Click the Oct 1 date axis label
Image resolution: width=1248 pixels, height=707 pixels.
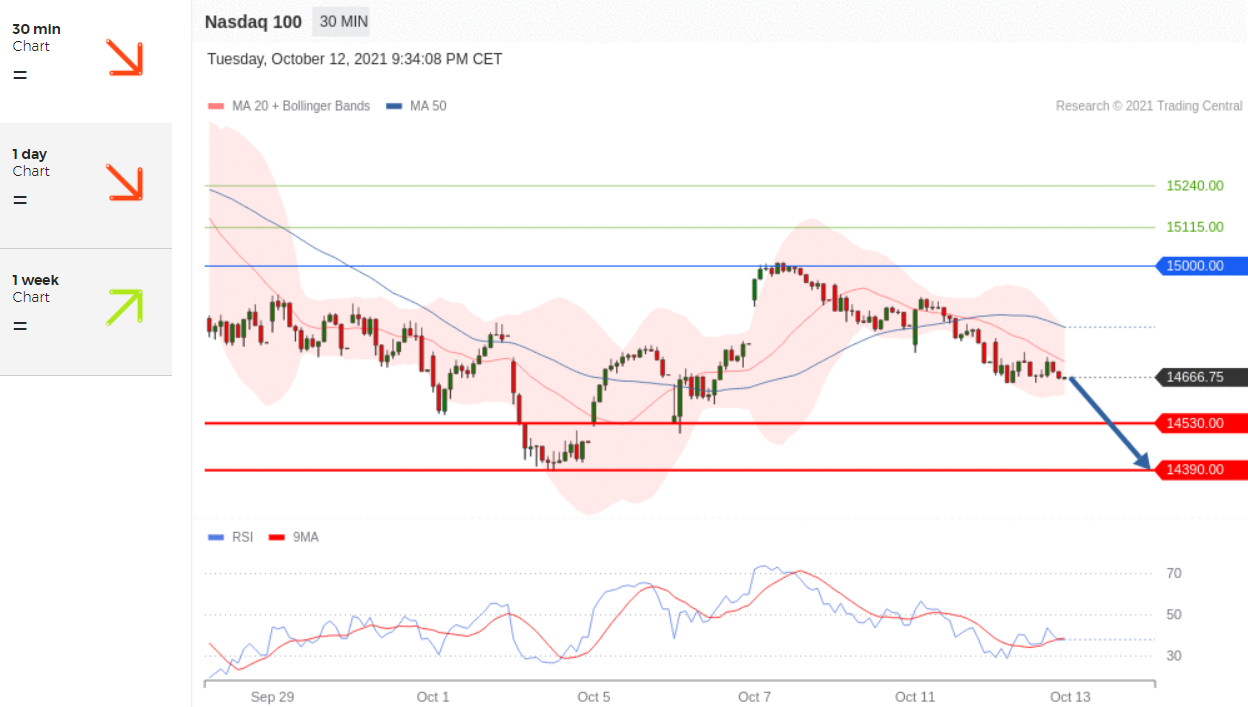pos(433,697)
